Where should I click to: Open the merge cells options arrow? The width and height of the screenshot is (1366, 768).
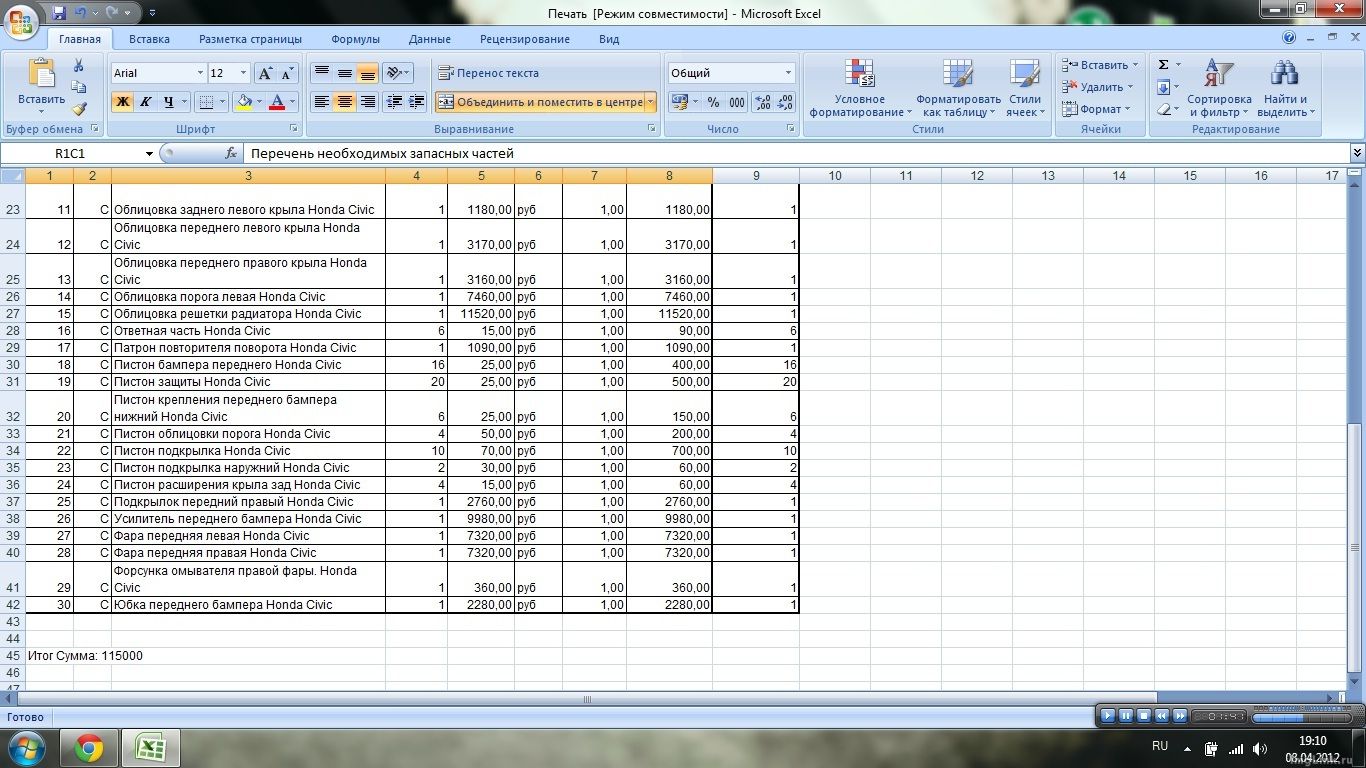[651, 102]
